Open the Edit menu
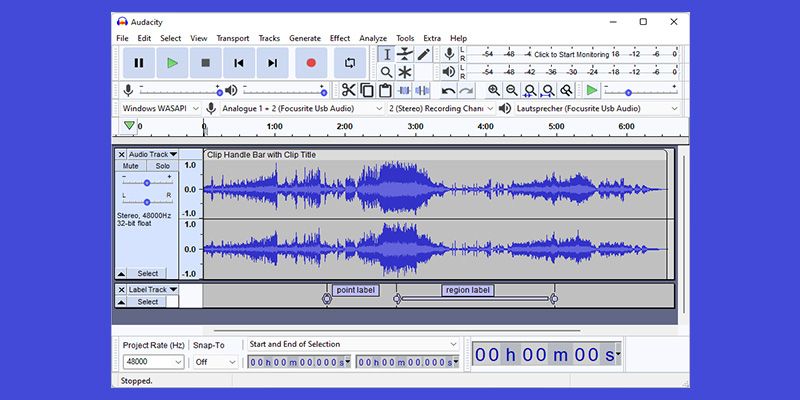The width and height of the screenshot is (800, 400). [x=144, y=38]
